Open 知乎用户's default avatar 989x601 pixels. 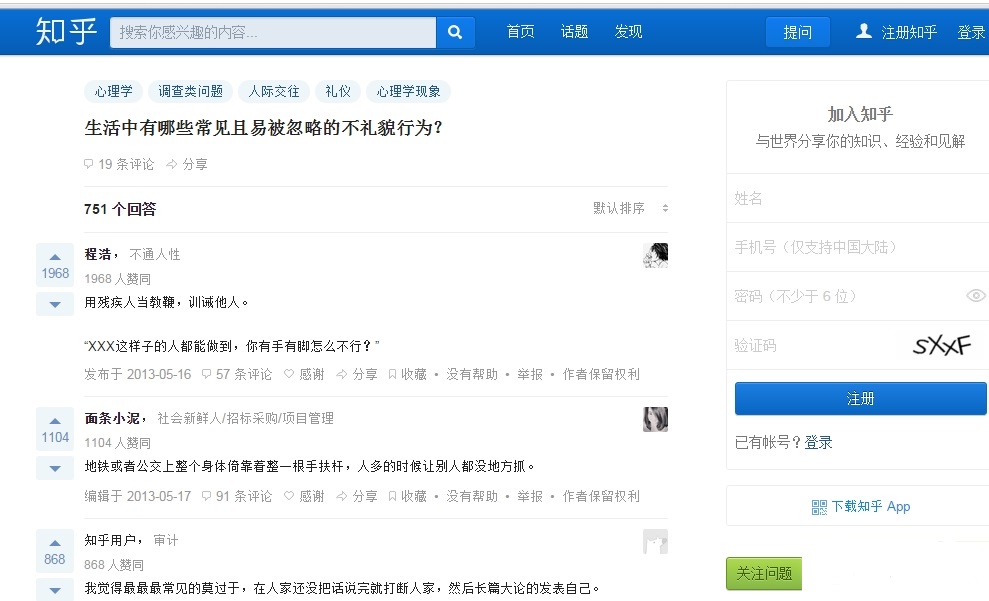point(655,542)
